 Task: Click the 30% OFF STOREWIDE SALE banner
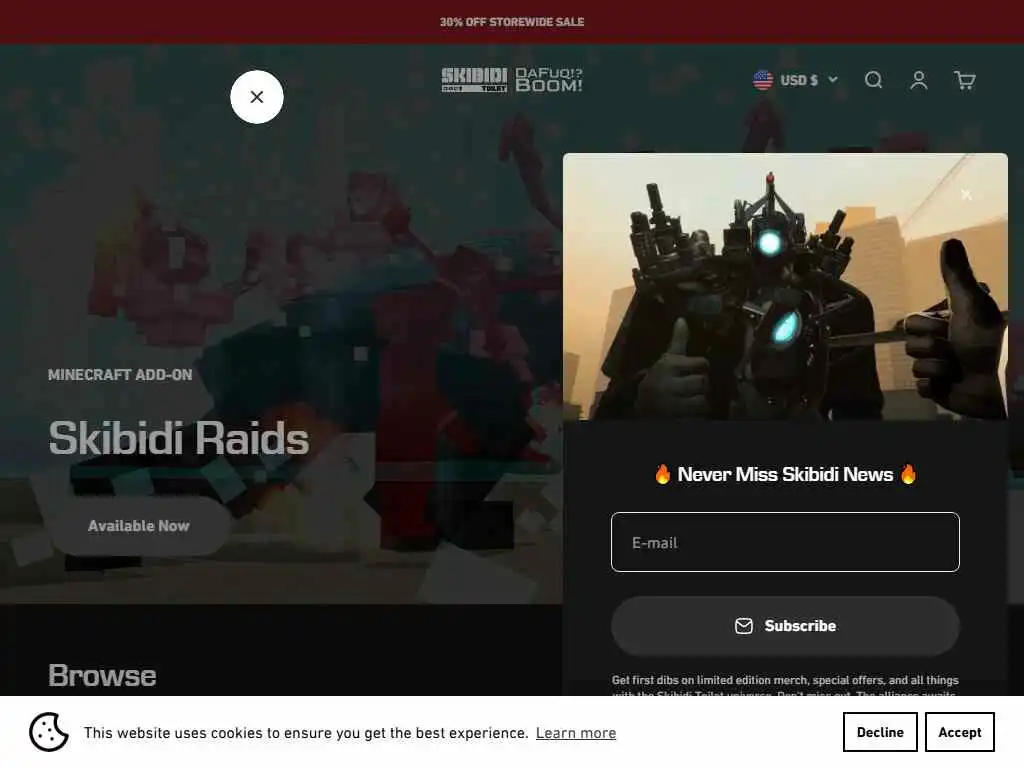point(512,22)
